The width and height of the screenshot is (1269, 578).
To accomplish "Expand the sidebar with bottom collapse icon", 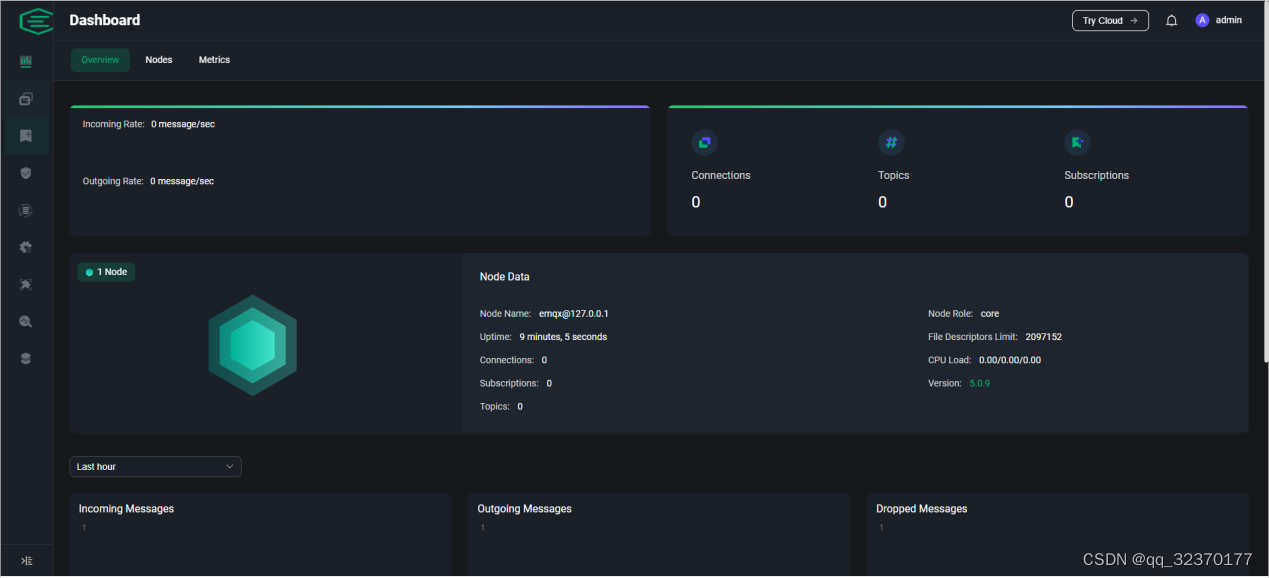I will click(27, 561).
